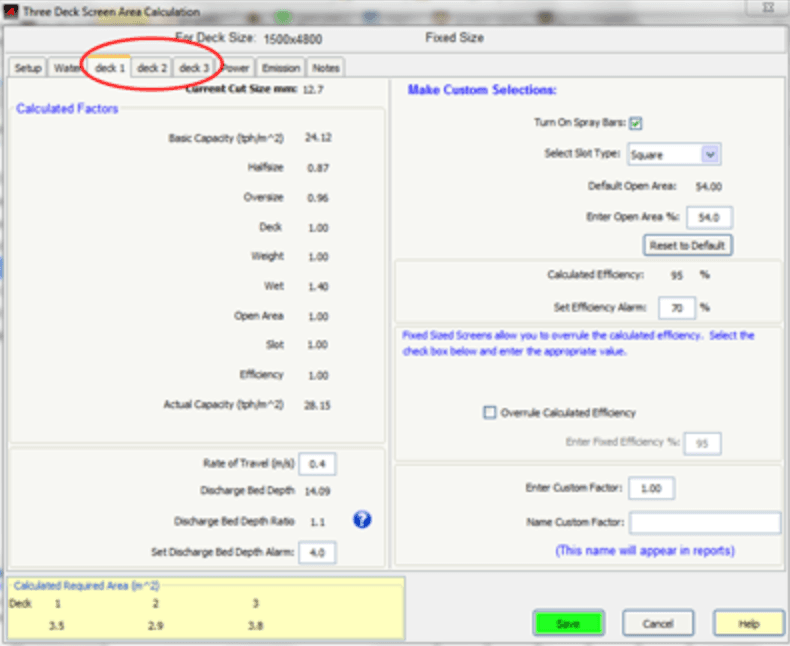
Task: Go to the deck 3 tab
Action: click(194, 68)
